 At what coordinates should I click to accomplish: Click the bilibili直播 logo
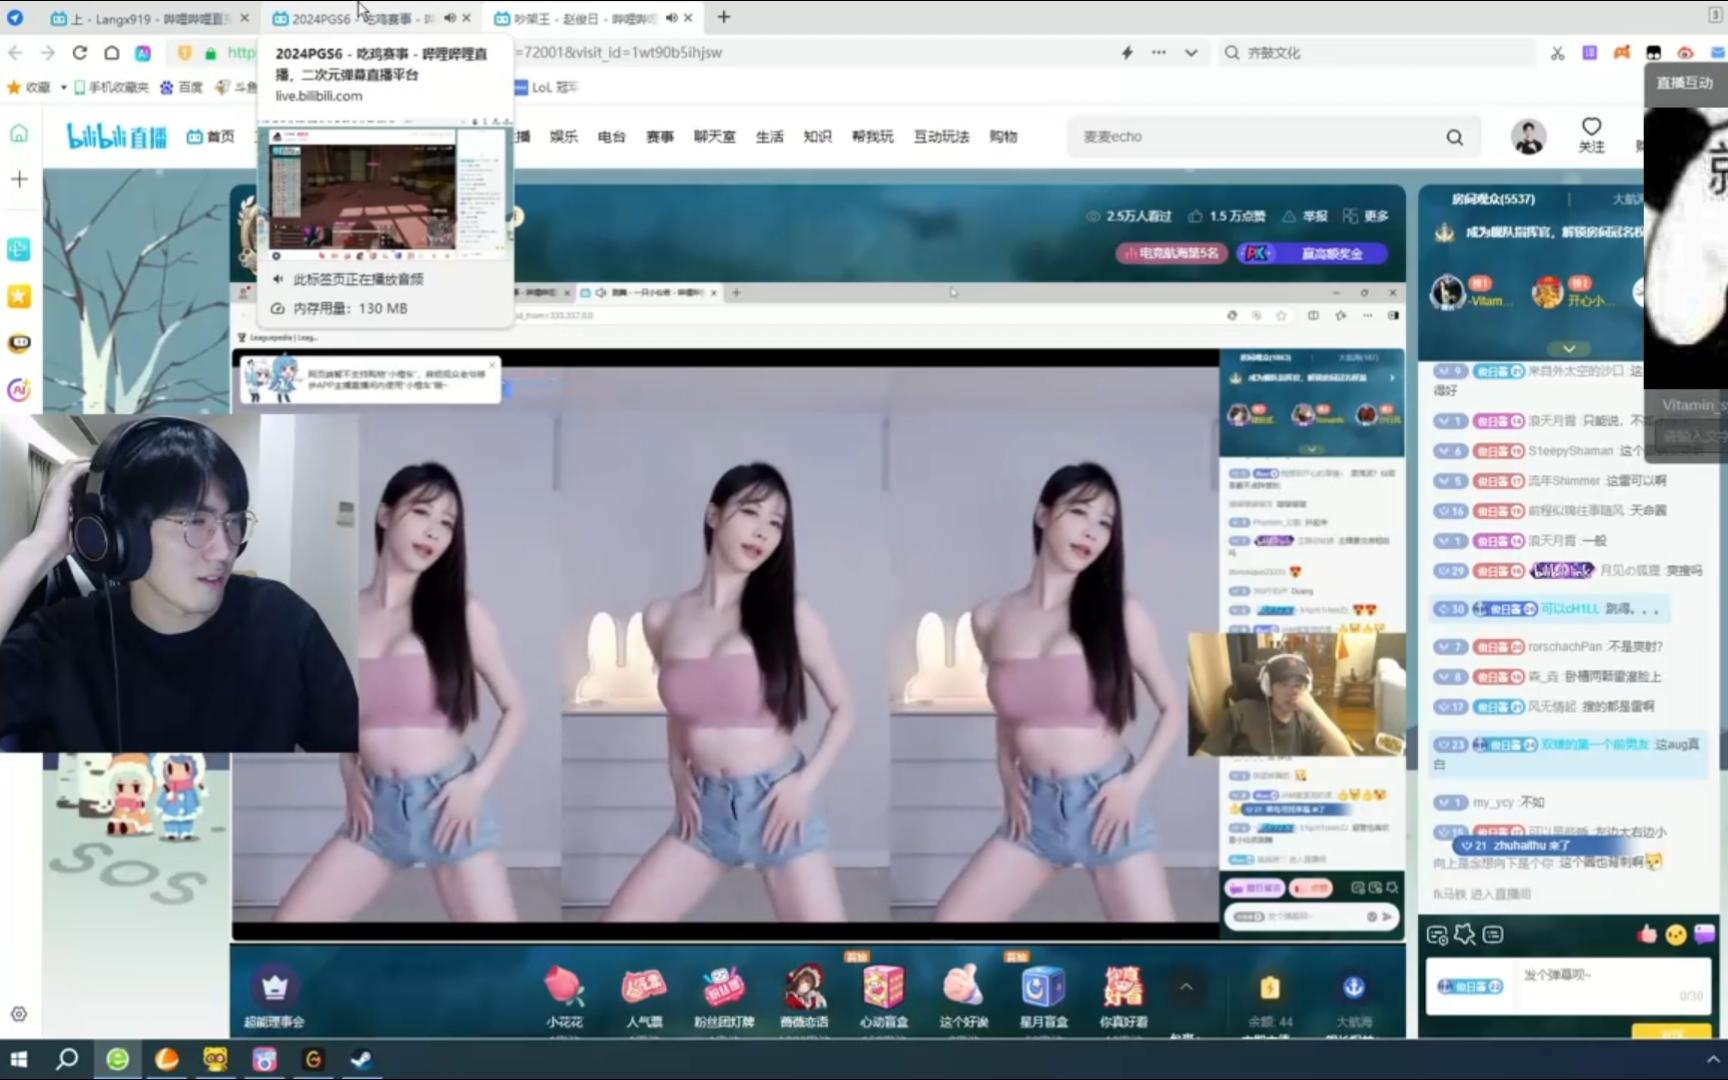(x=116, y=136)
